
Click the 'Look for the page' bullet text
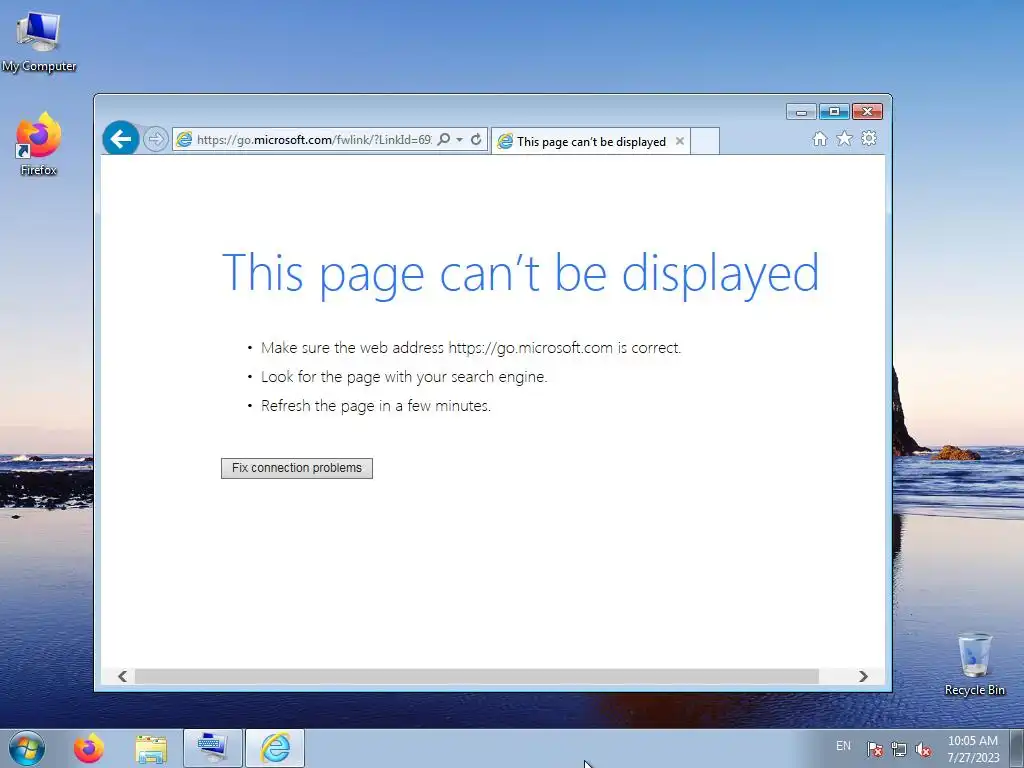[x=404, y=377]
